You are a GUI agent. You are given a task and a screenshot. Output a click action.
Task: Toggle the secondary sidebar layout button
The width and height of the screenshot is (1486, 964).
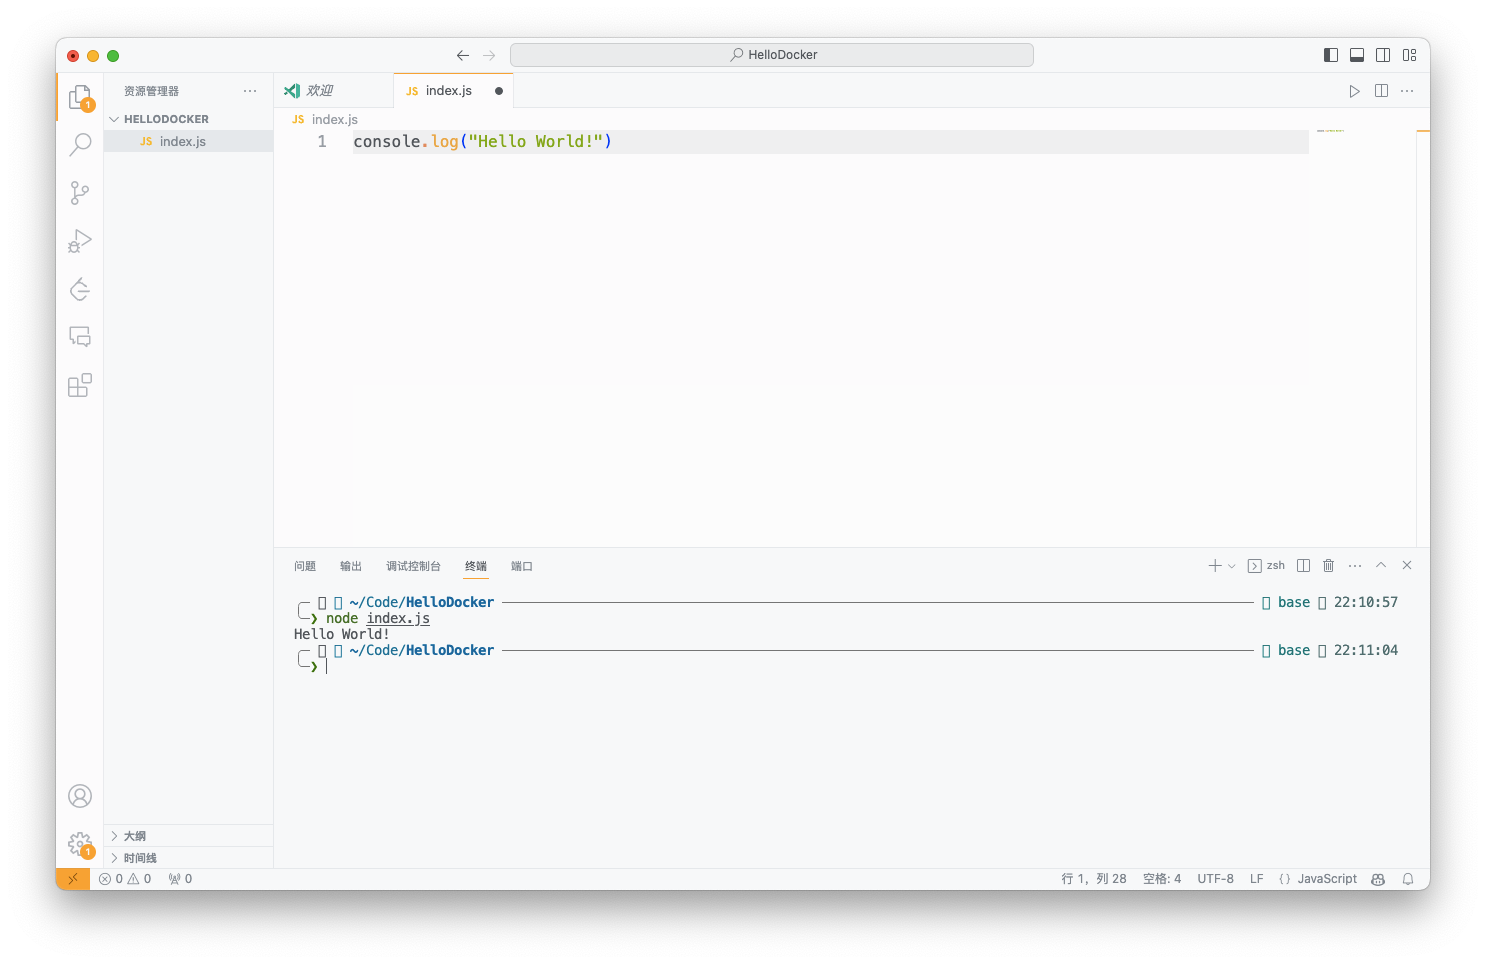[1383, 55]
